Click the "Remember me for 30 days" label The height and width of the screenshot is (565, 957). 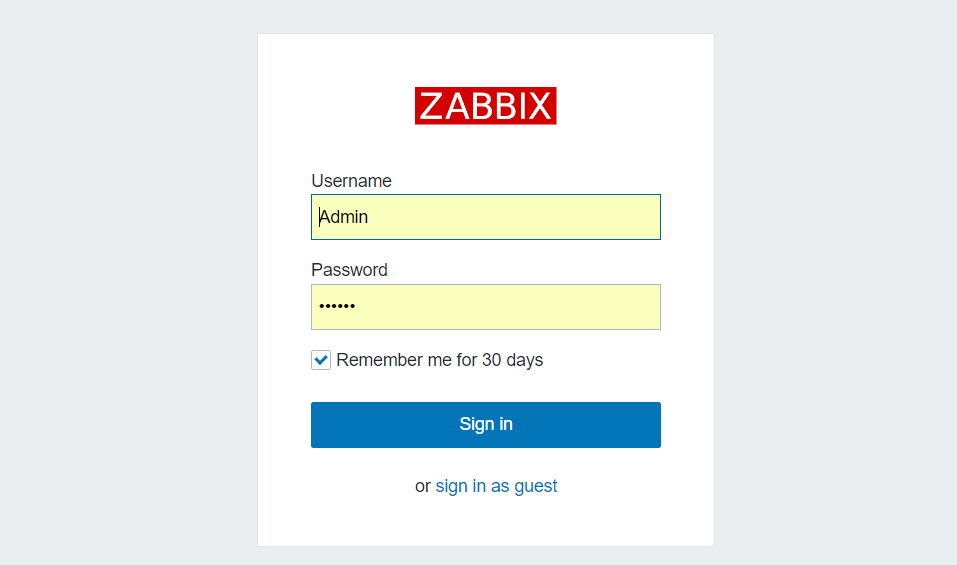tap(439, 360)
